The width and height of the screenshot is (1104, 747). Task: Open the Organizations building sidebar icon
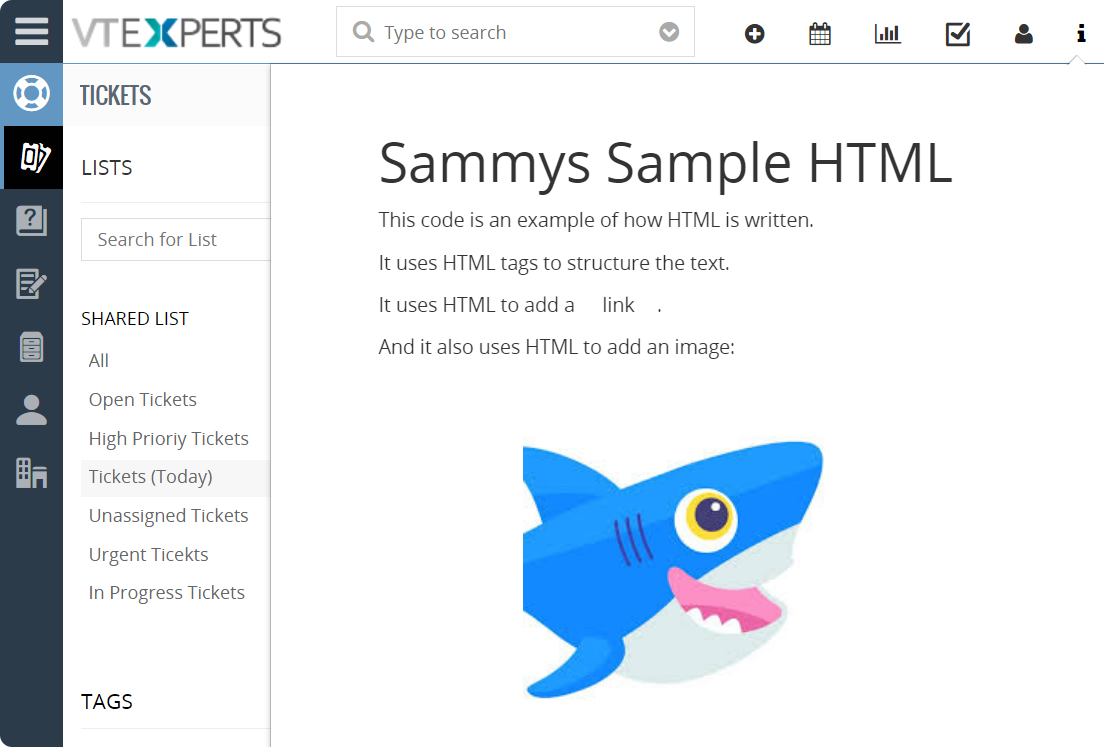[x=32, y=472]
